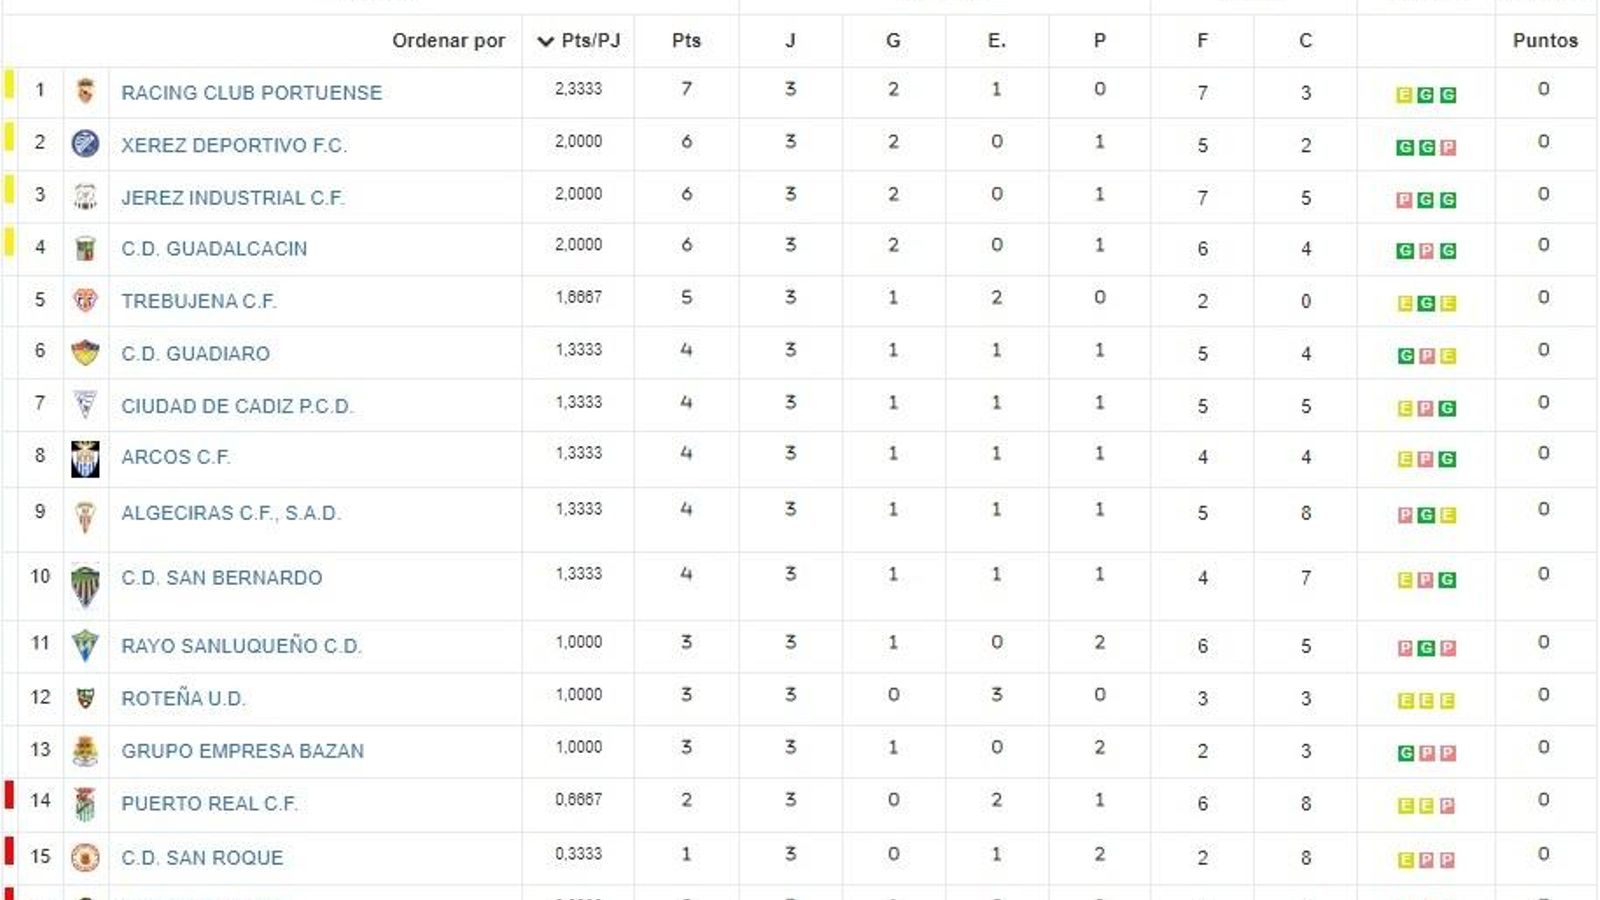1600x900 pixels.
Task: Click the Trebujena C.F. crest icon
Action: 86,300
